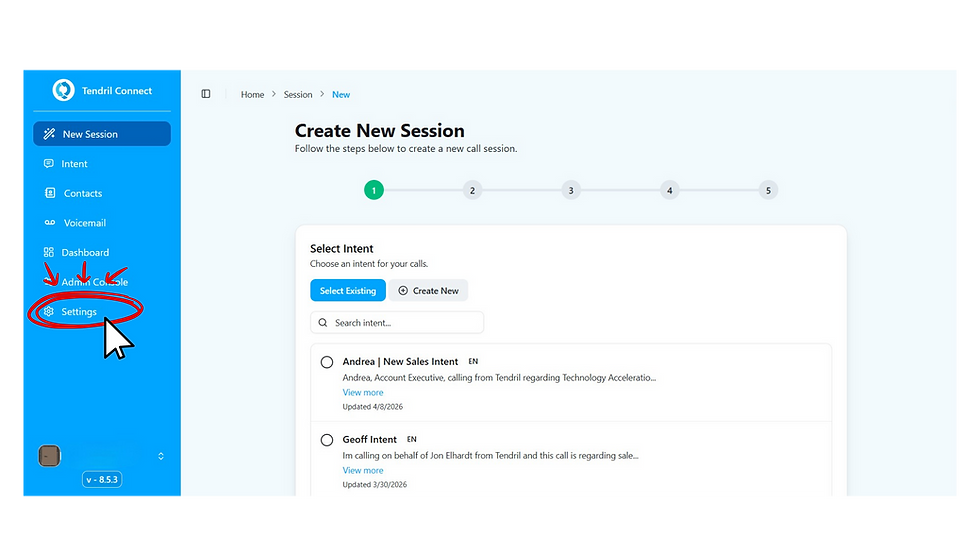Click the plus icon on Create New
The width and height of the screenshot is (980, 551).
(x=403, y=290)
